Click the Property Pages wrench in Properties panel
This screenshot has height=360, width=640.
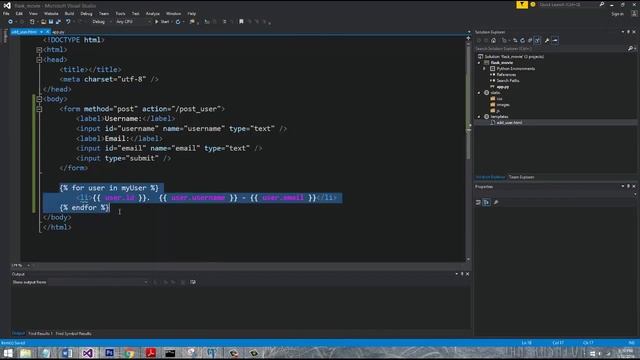pos(496,202)
